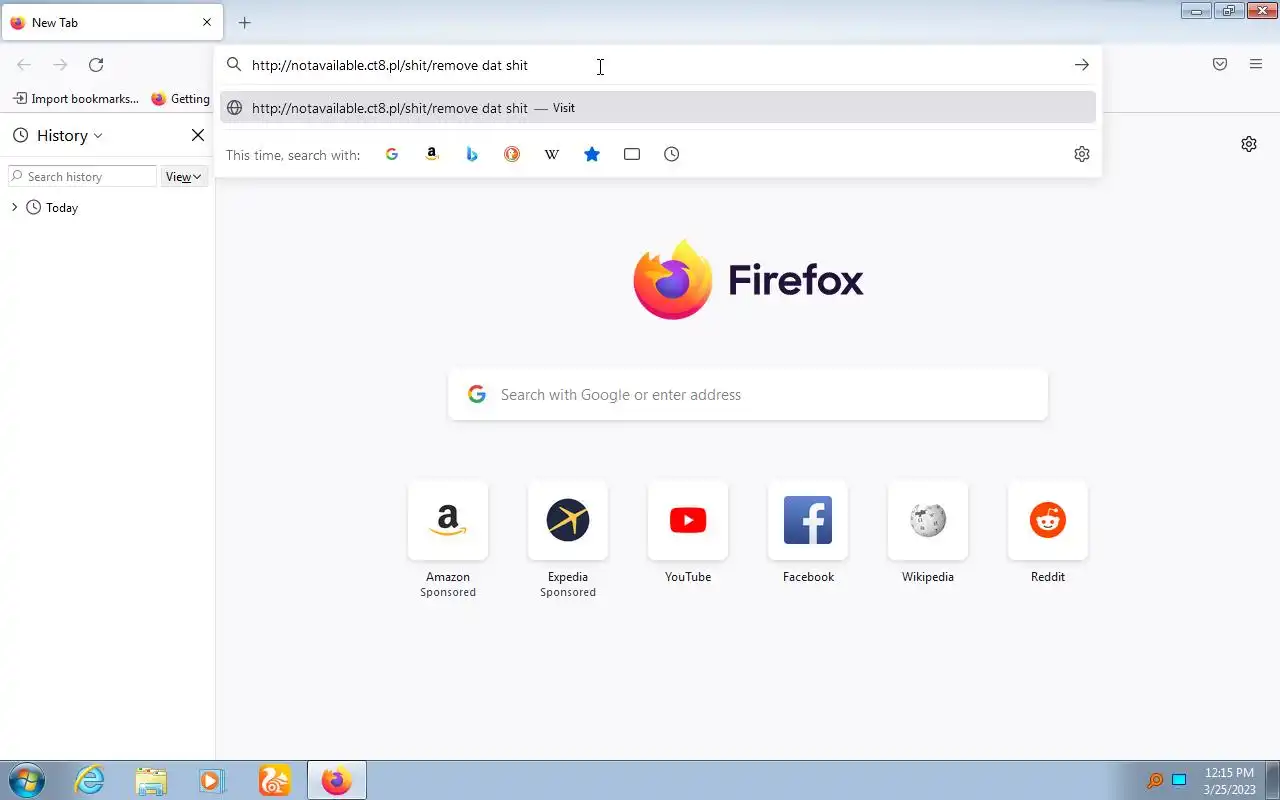The image size is (1280, 800).
Task: Search in Bookmarks star icon
Action: pos(592,154)
